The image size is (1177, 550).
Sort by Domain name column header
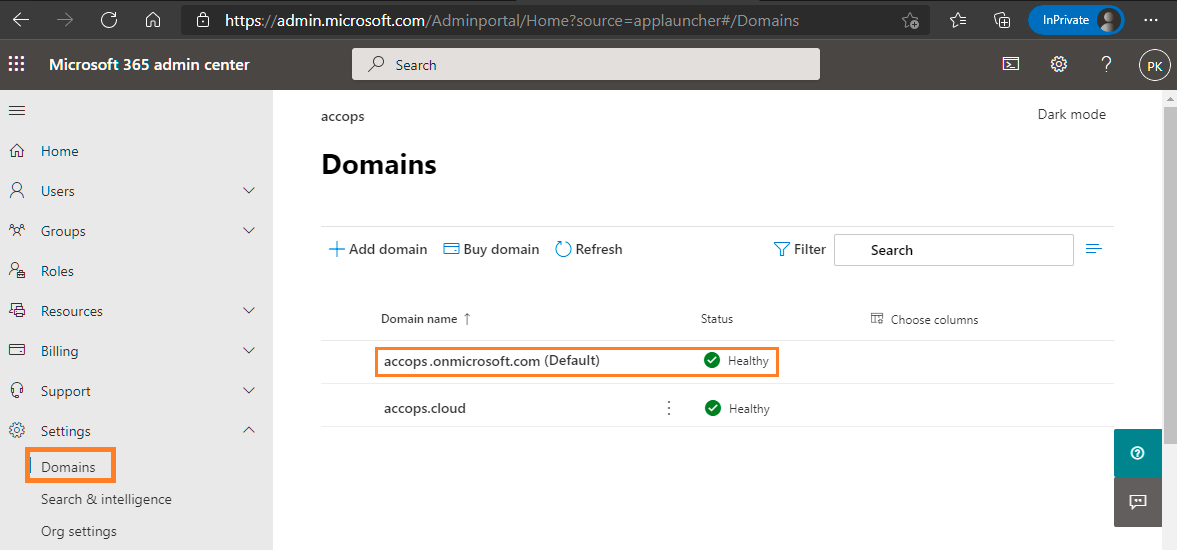[418, 319]
